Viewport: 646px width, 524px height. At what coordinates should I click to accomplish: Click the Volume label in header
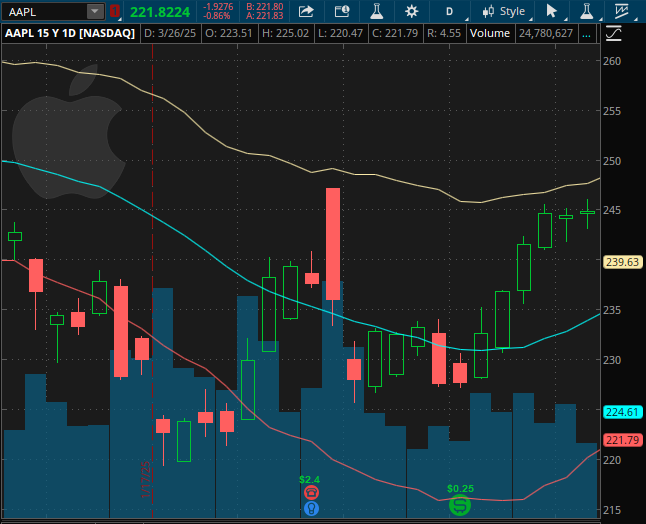(x=489, y=33)
